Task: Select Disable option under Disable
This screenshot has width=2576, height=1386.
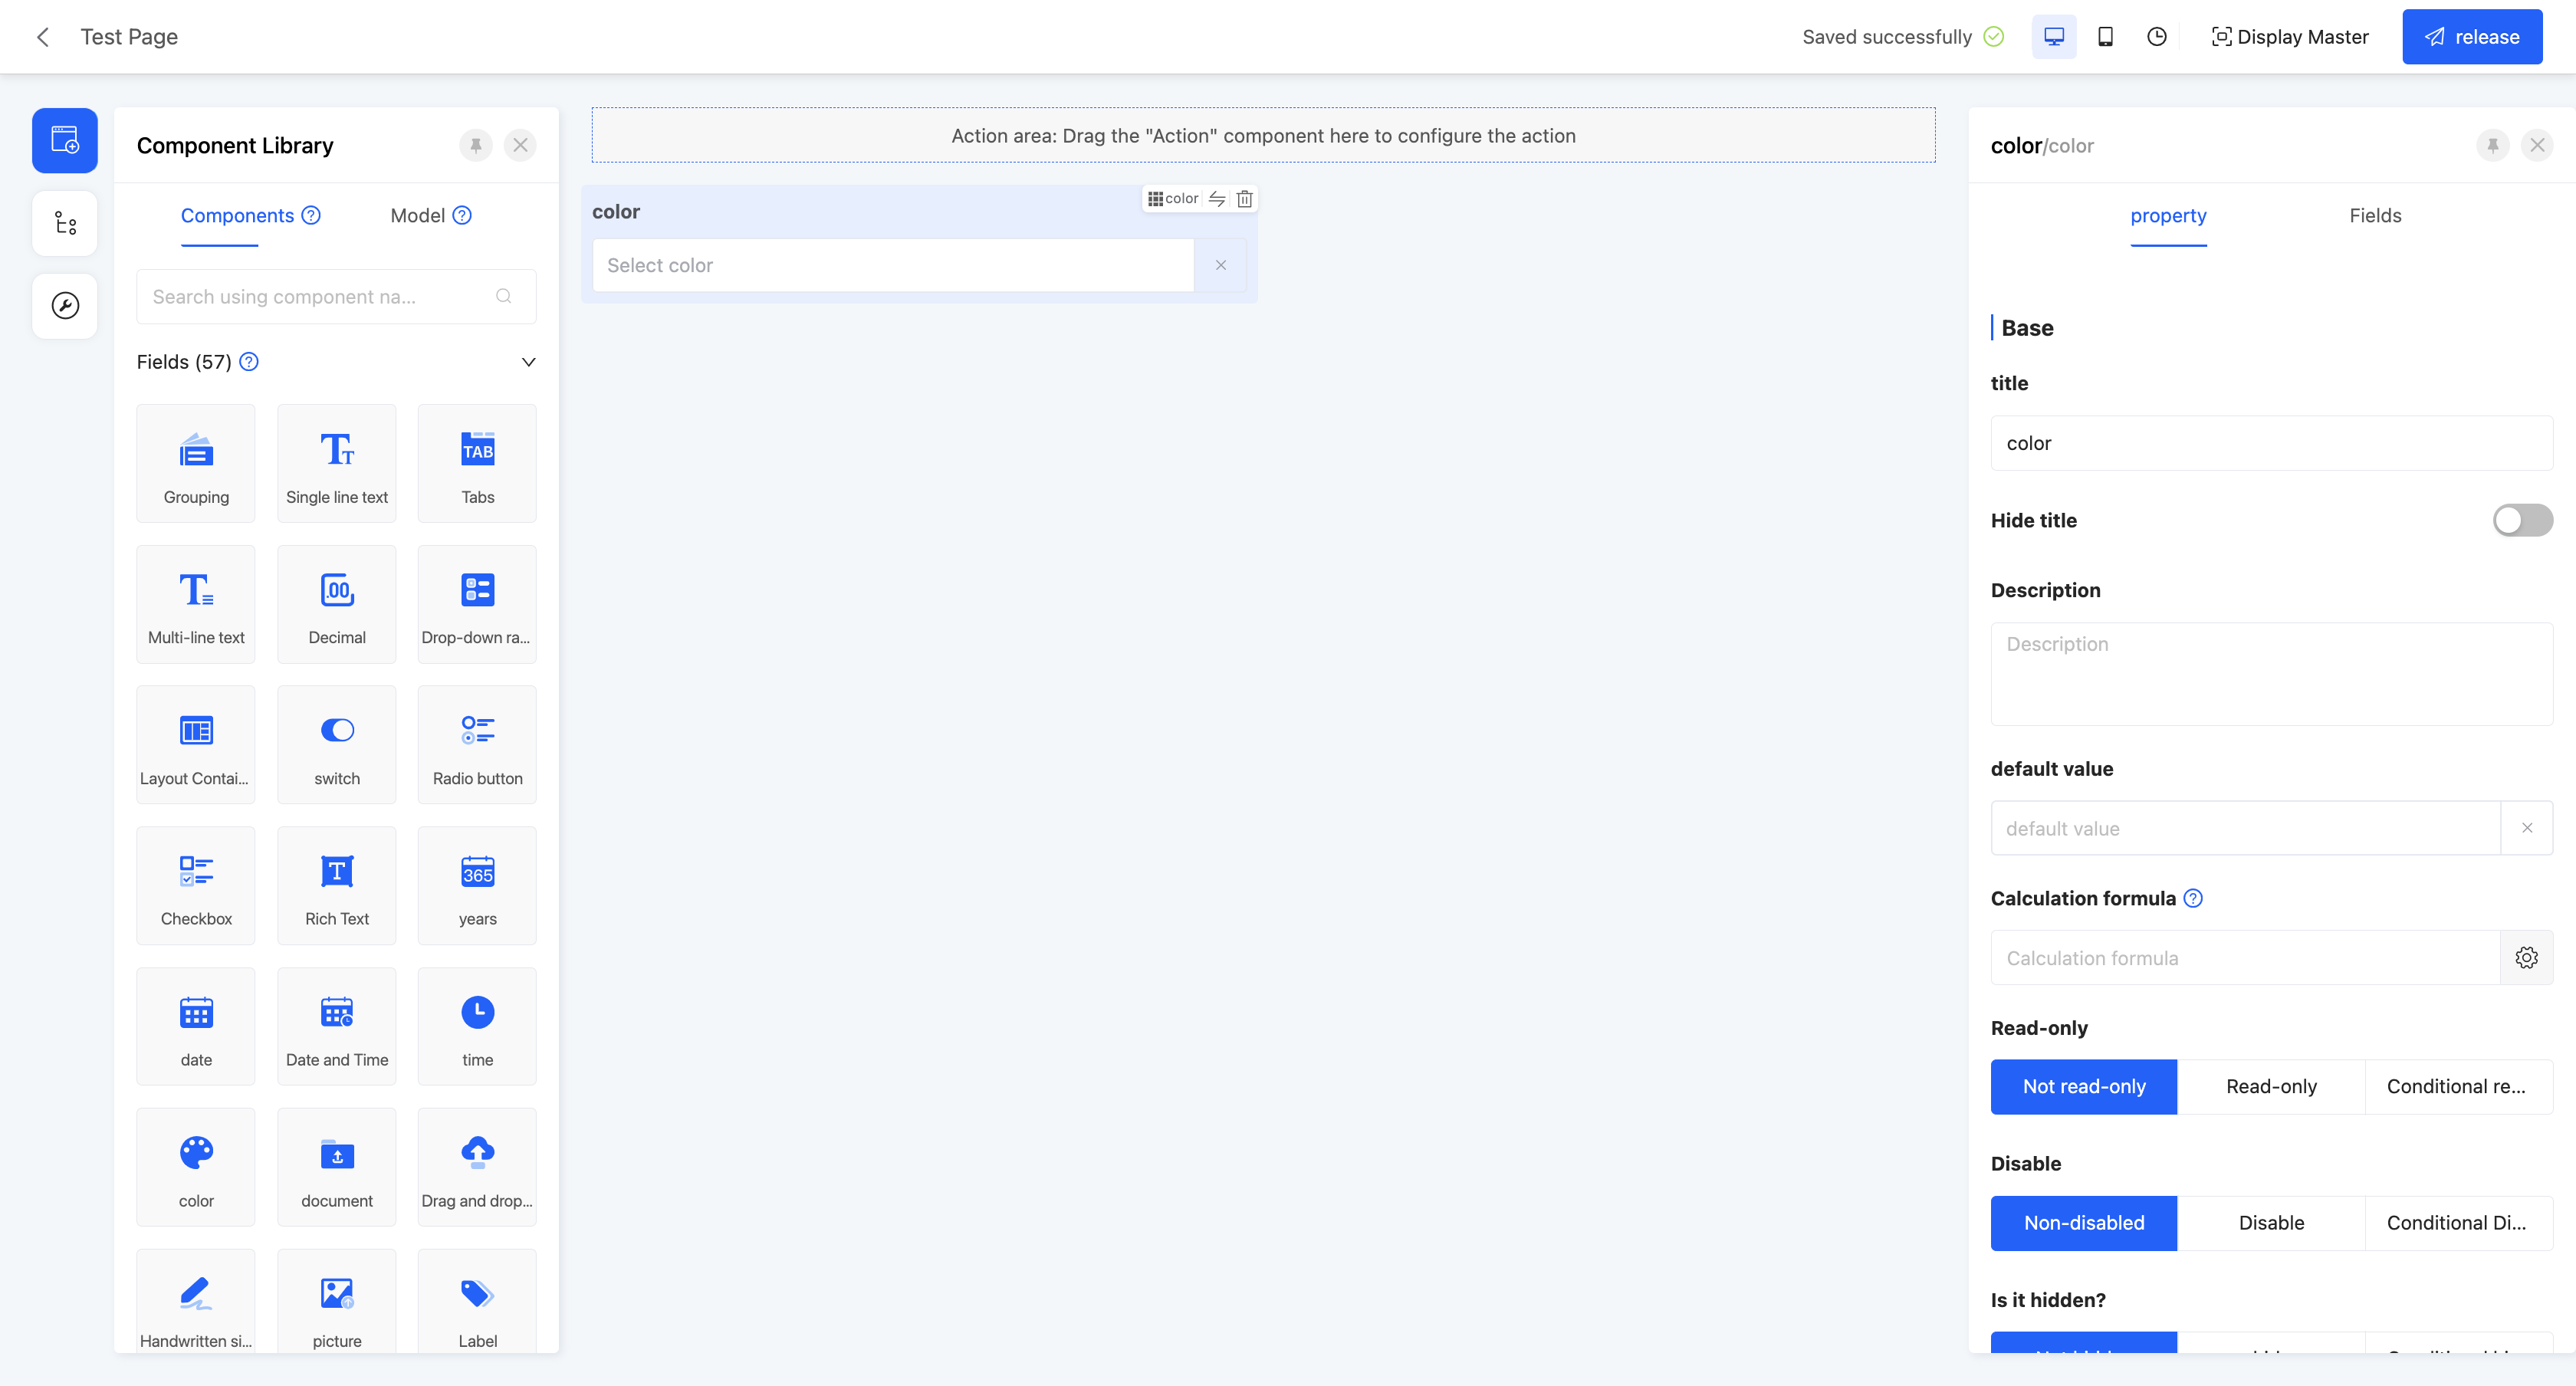Action: pyautogui.click(x=2270, y=1222)
